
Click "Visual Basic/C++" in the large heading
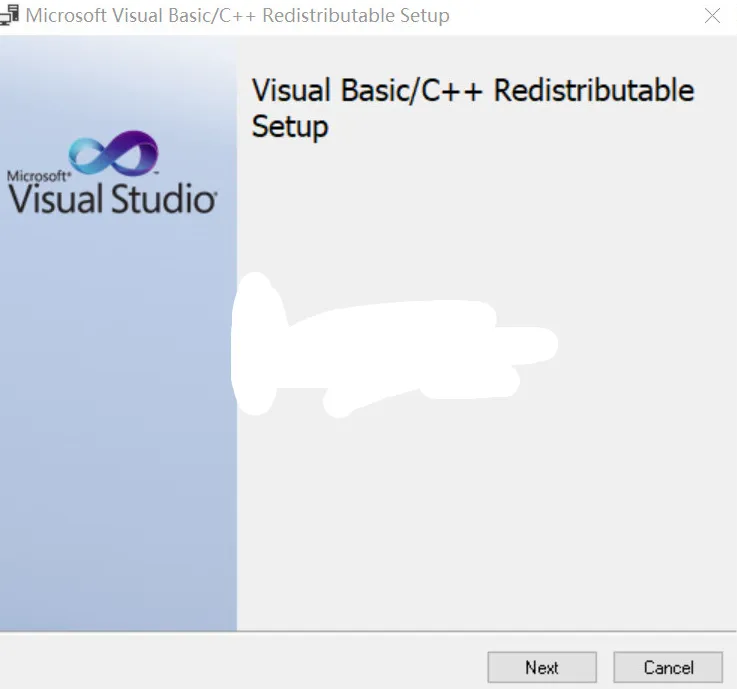coord(368,90)
